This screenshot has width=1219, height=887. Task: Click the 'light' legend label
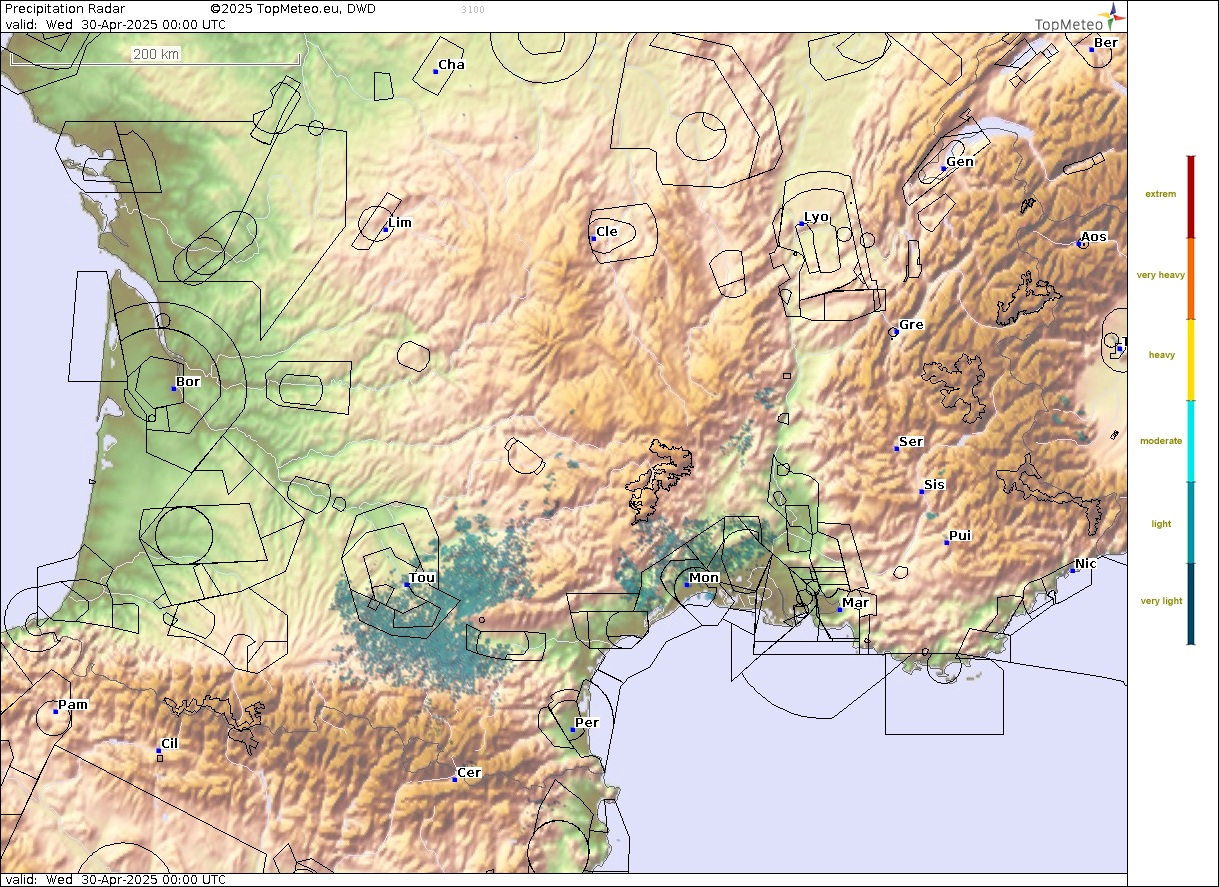click(1161, 524)
